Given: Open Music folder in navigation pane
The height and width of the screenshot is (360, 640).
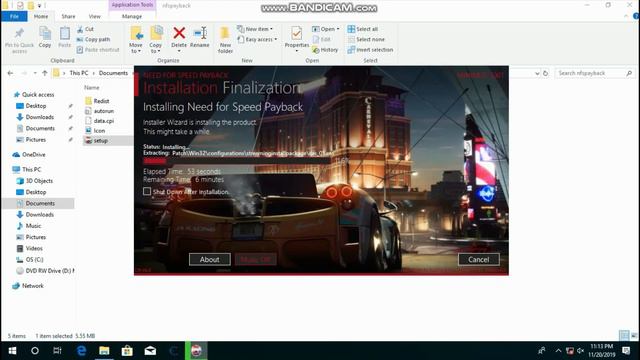Looking at the screenshot, I should pyautogui.click(x=29, y=226).
